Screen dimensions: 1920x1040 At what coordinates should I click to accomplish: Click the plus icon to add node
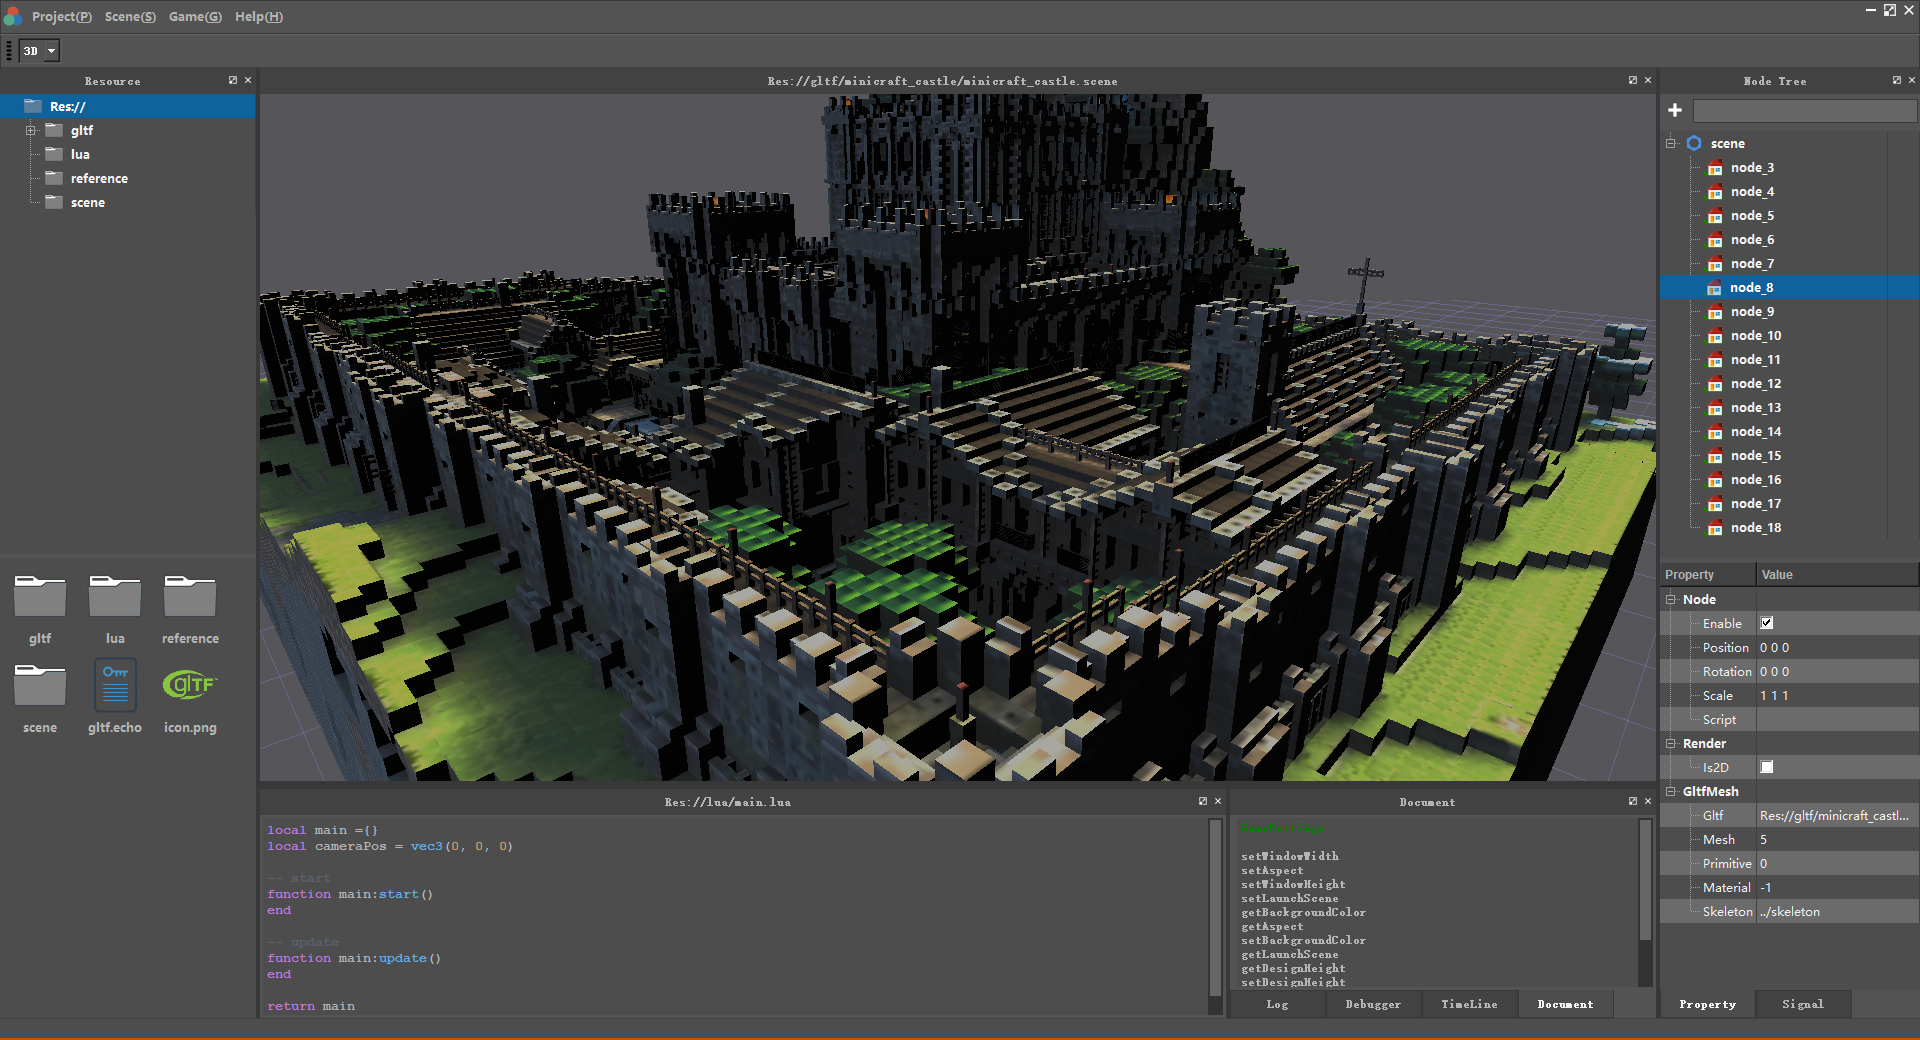(1675, 110)
